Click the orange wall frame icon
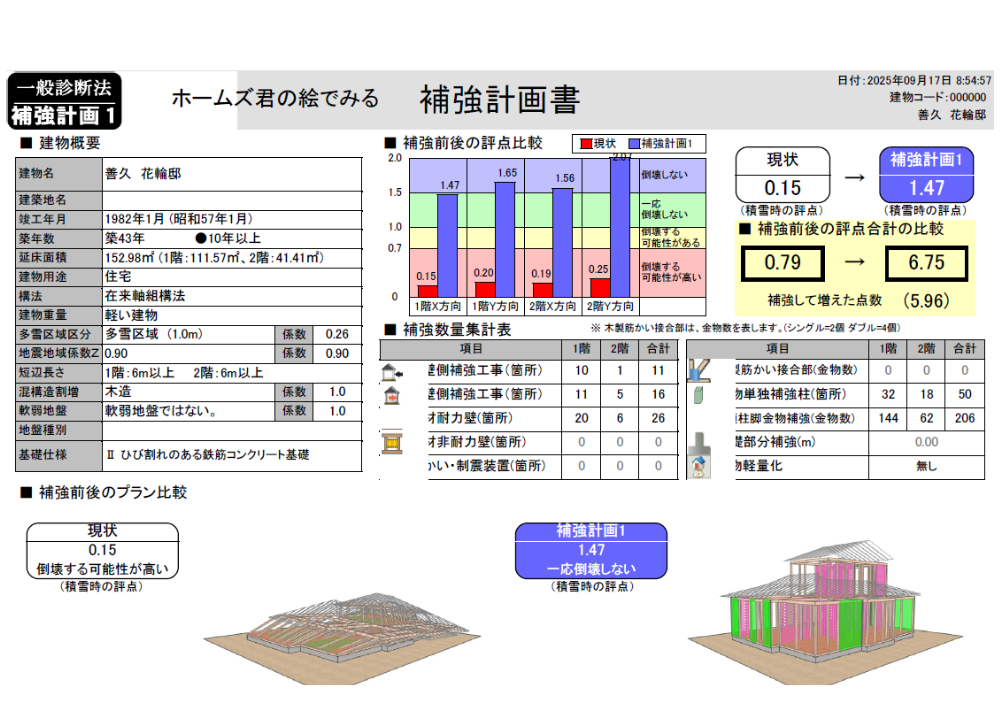The width and height of the screenshot is (1000, 707). (391, 442)
